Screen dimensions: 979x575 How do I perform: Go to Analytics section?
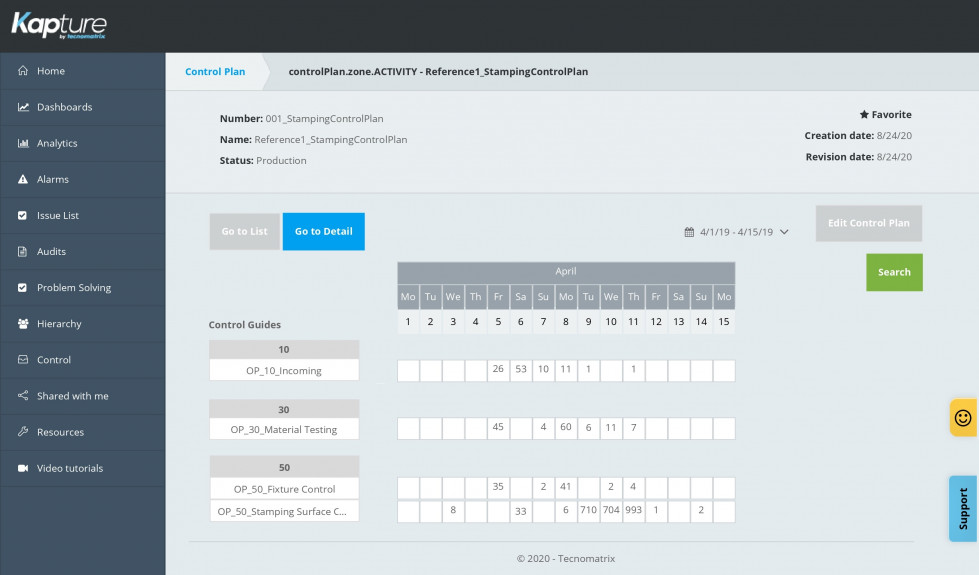[83, 143]
